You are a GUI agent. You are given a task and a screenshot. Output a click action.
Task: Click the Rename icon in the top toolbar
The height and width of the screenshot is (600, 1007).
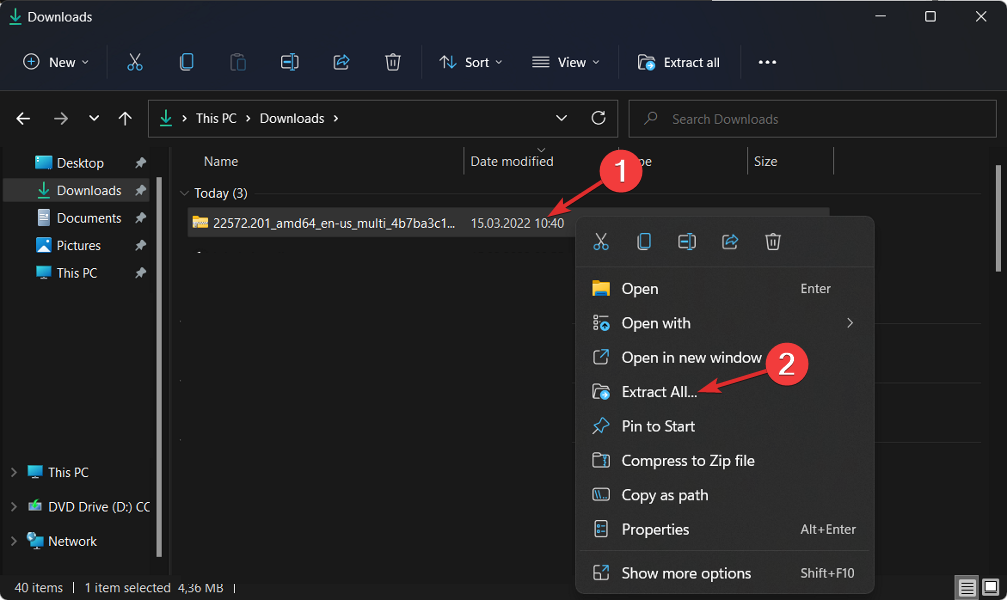pyautogui.click(x=290, y=62)
